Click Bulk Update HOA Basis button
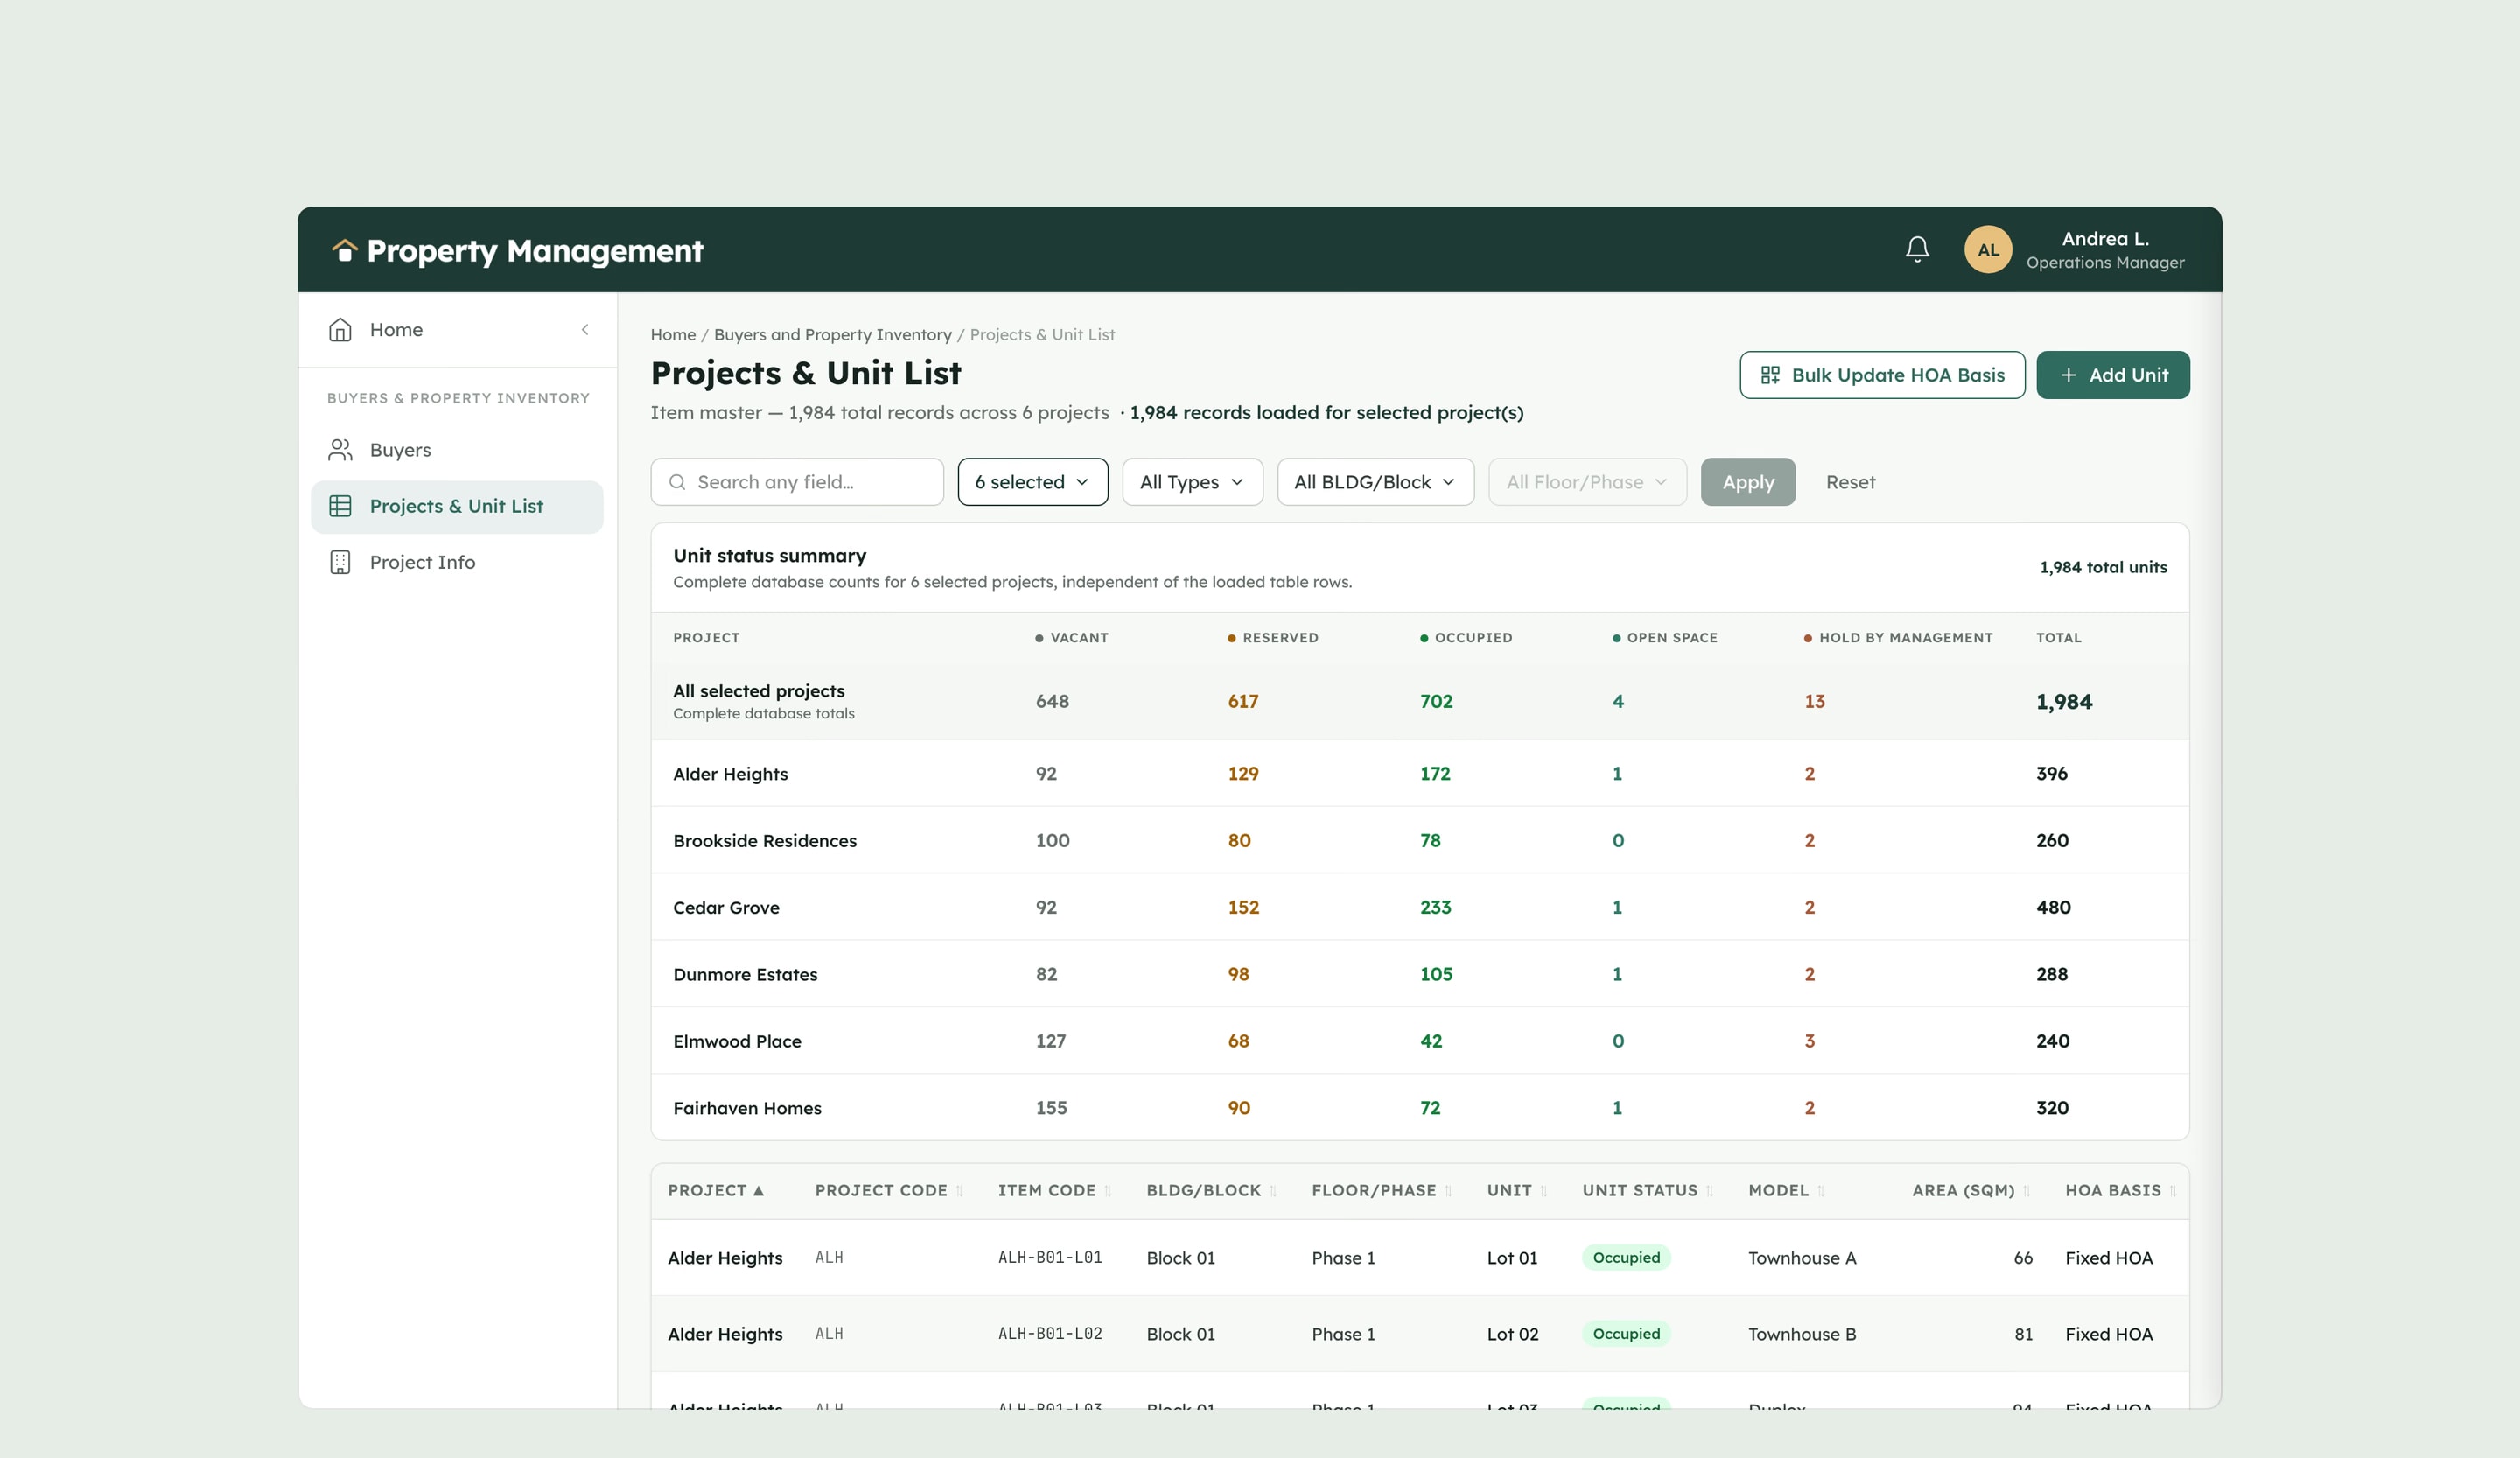This screenshot has width=2520, height=1458. pos(1881,375)
